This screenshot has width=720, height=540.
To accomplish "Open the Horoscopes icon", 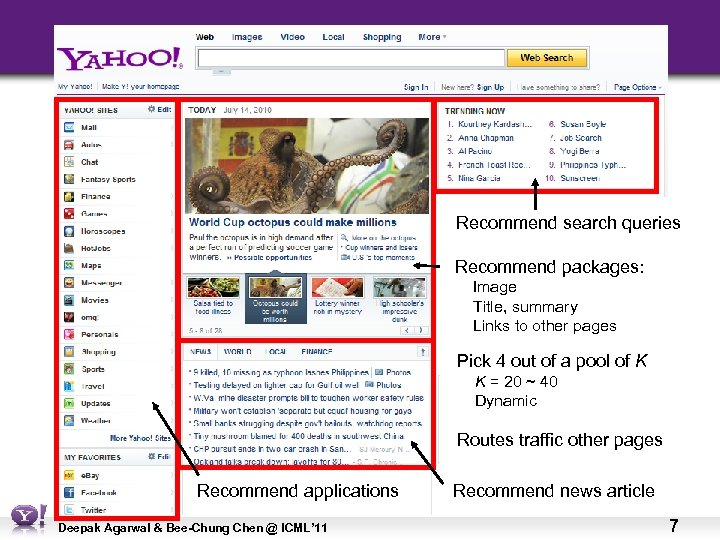I will pyautogui.click(x=69, y=231).
